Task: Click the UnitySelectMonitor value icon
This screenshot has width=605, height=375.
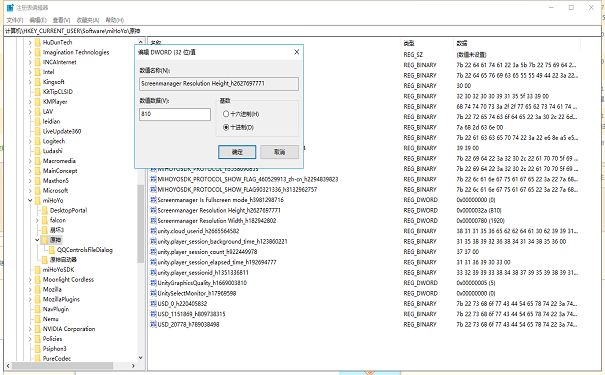Action: coord(153,293)
